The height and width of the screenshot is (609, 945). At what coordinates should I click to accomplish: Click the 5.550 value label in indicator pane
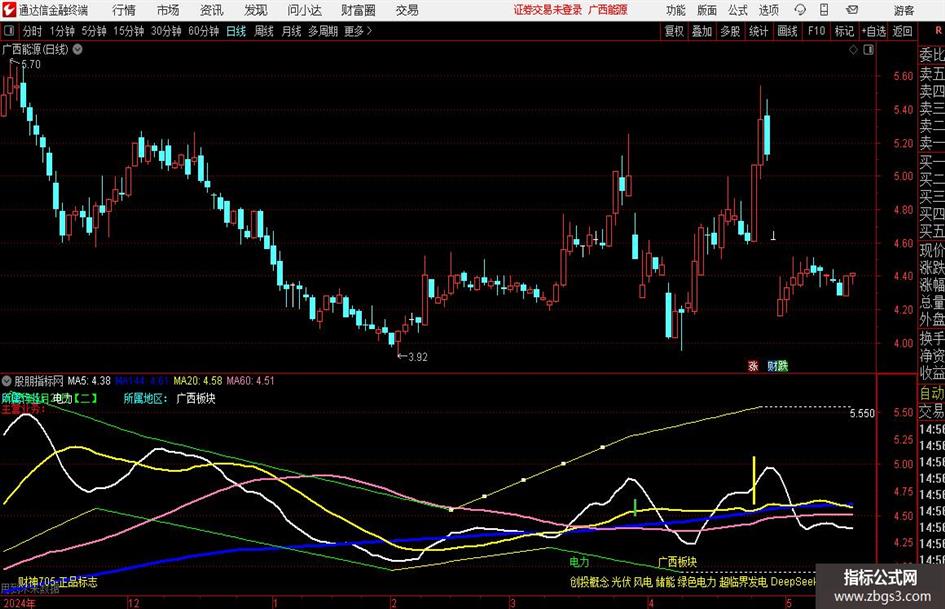(862, 413)
